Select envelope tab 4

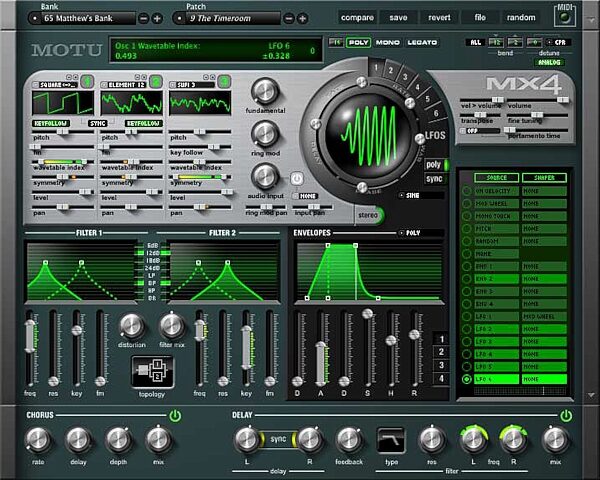pos(441,379)
